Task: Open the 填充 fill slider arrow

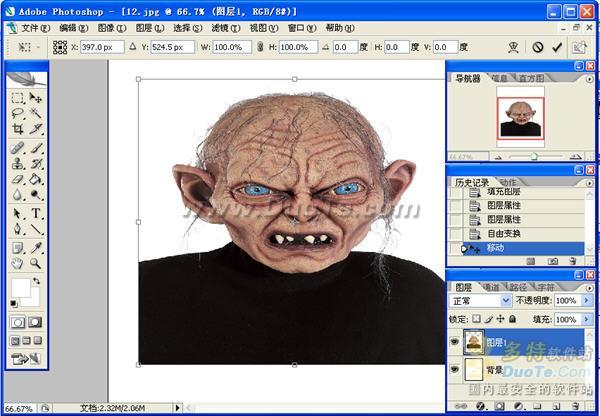Action: click(587, 319)
